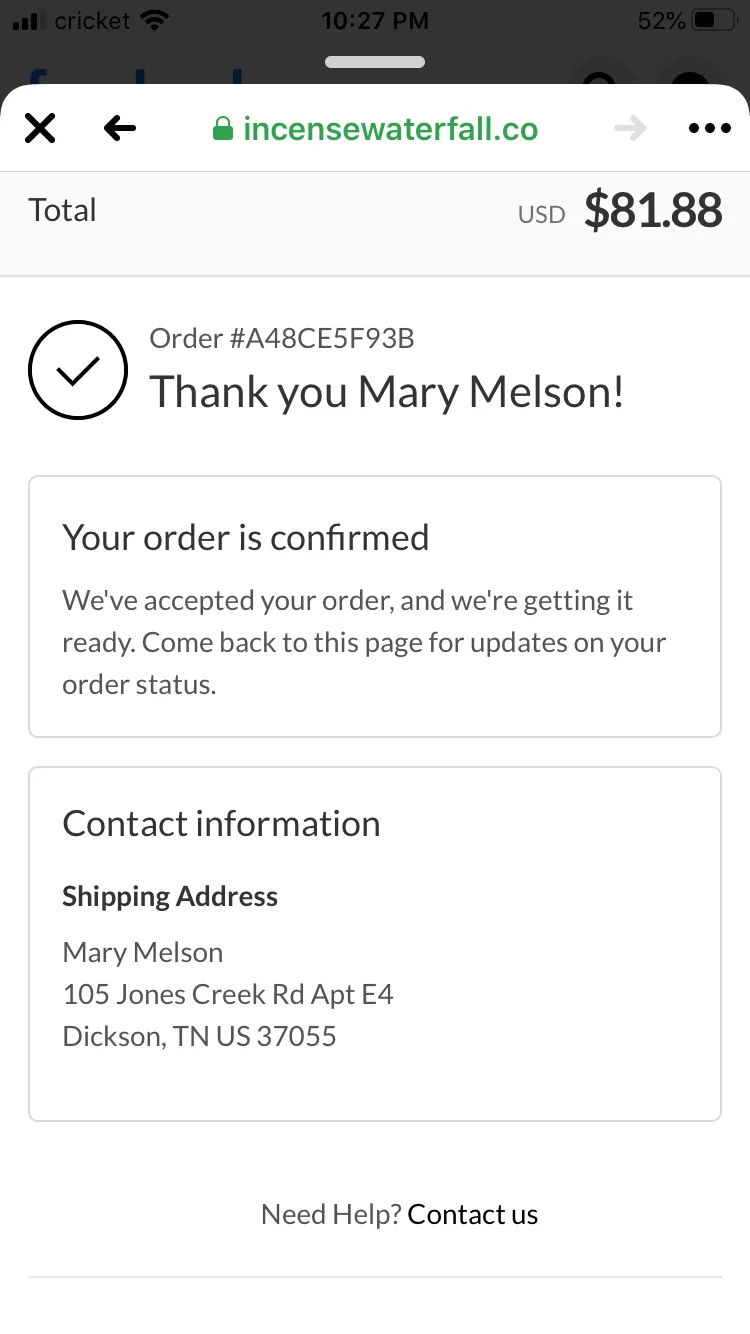Image resolution: width=750 pixels, height=1334 pixels.
Task: Close the in-app browser with the X
Action: tap(40, 128)
